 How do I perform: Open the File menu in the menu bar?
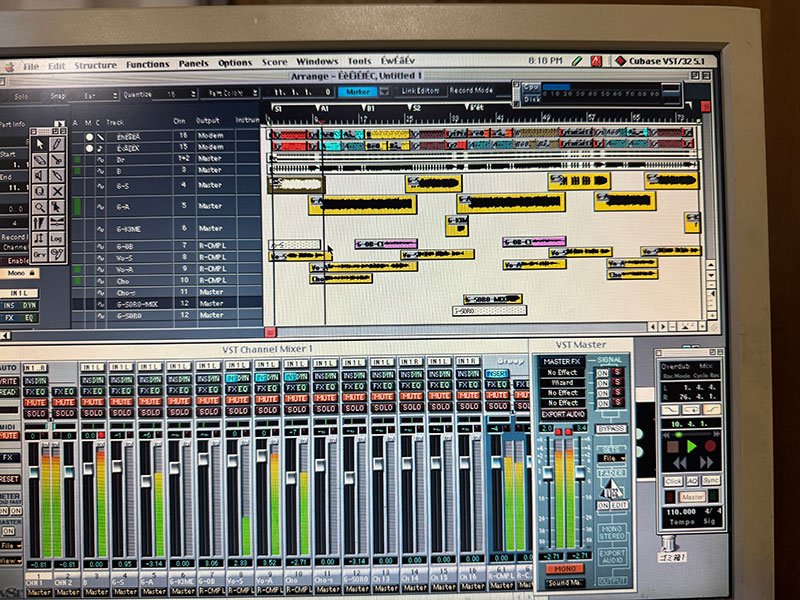click(31, 66)
